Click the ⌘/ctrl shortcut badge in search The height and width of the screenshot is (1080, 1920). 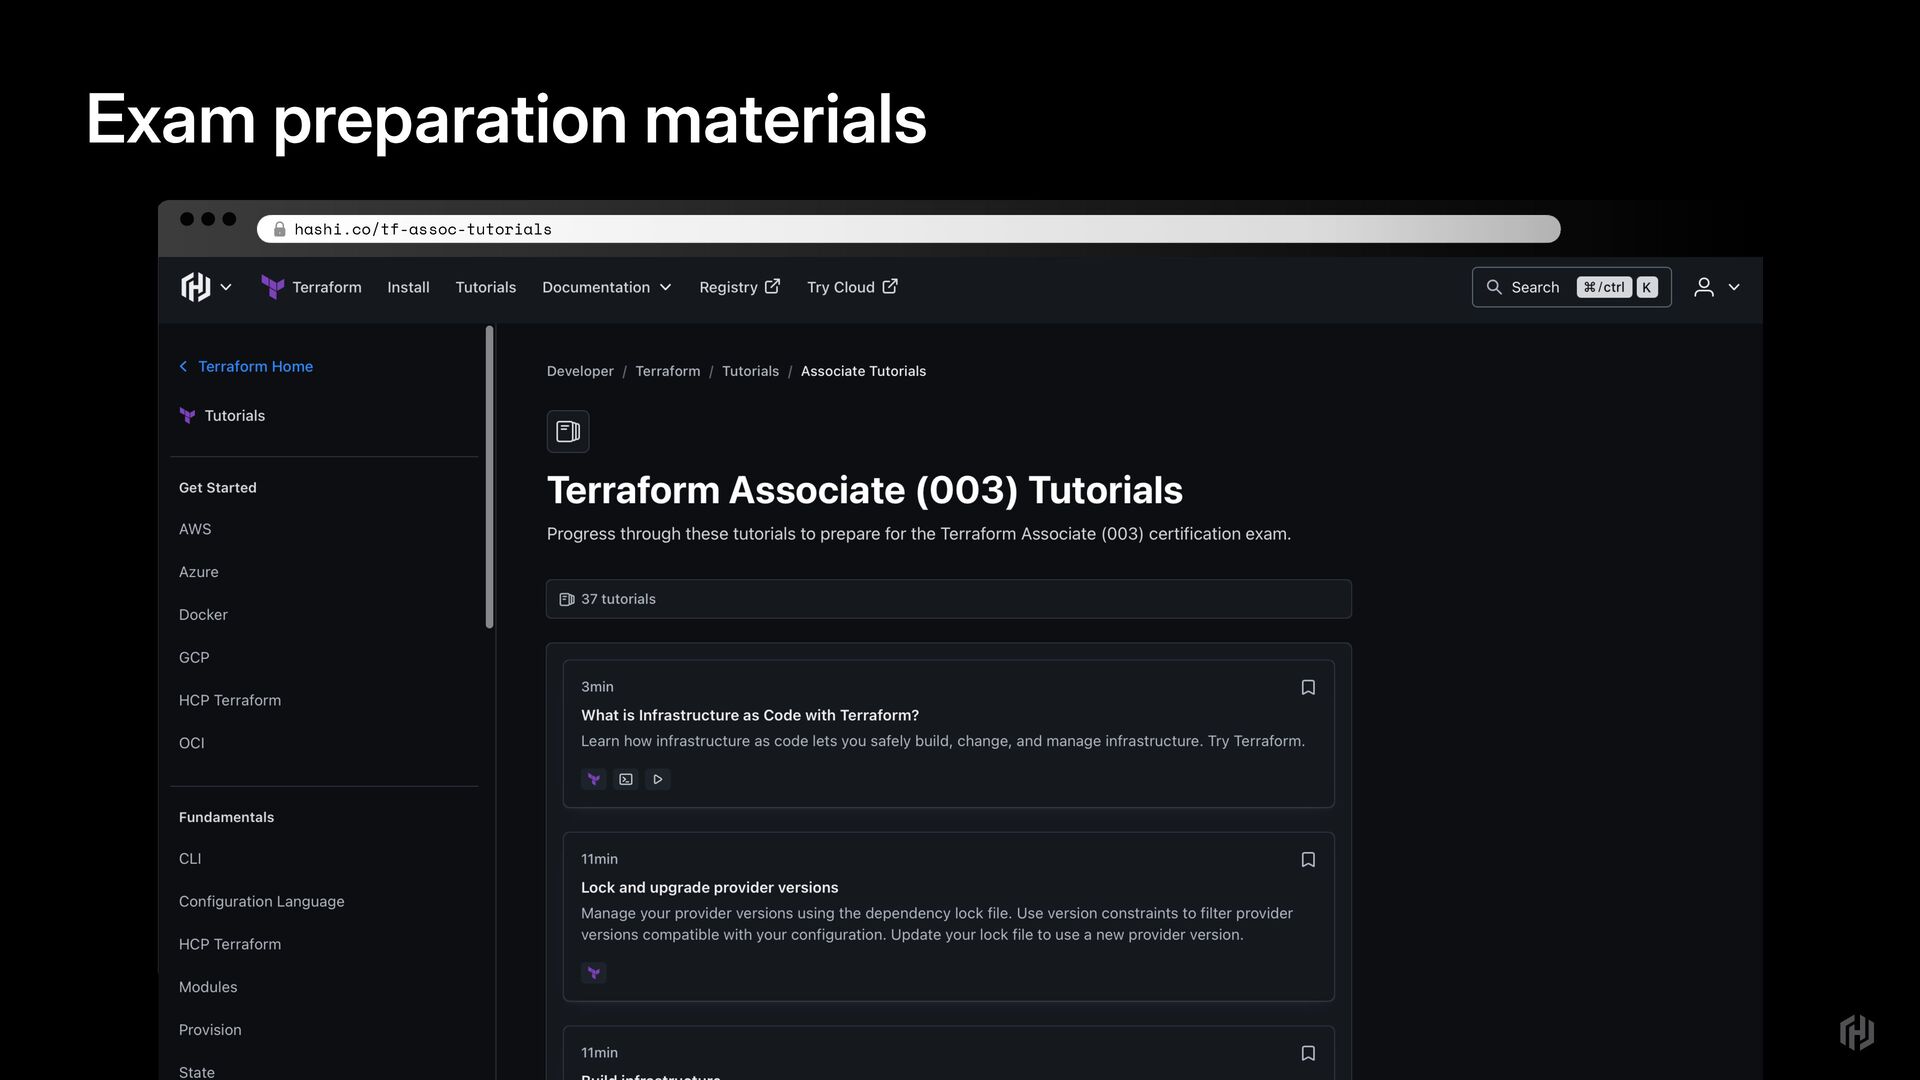point(1604,287)
